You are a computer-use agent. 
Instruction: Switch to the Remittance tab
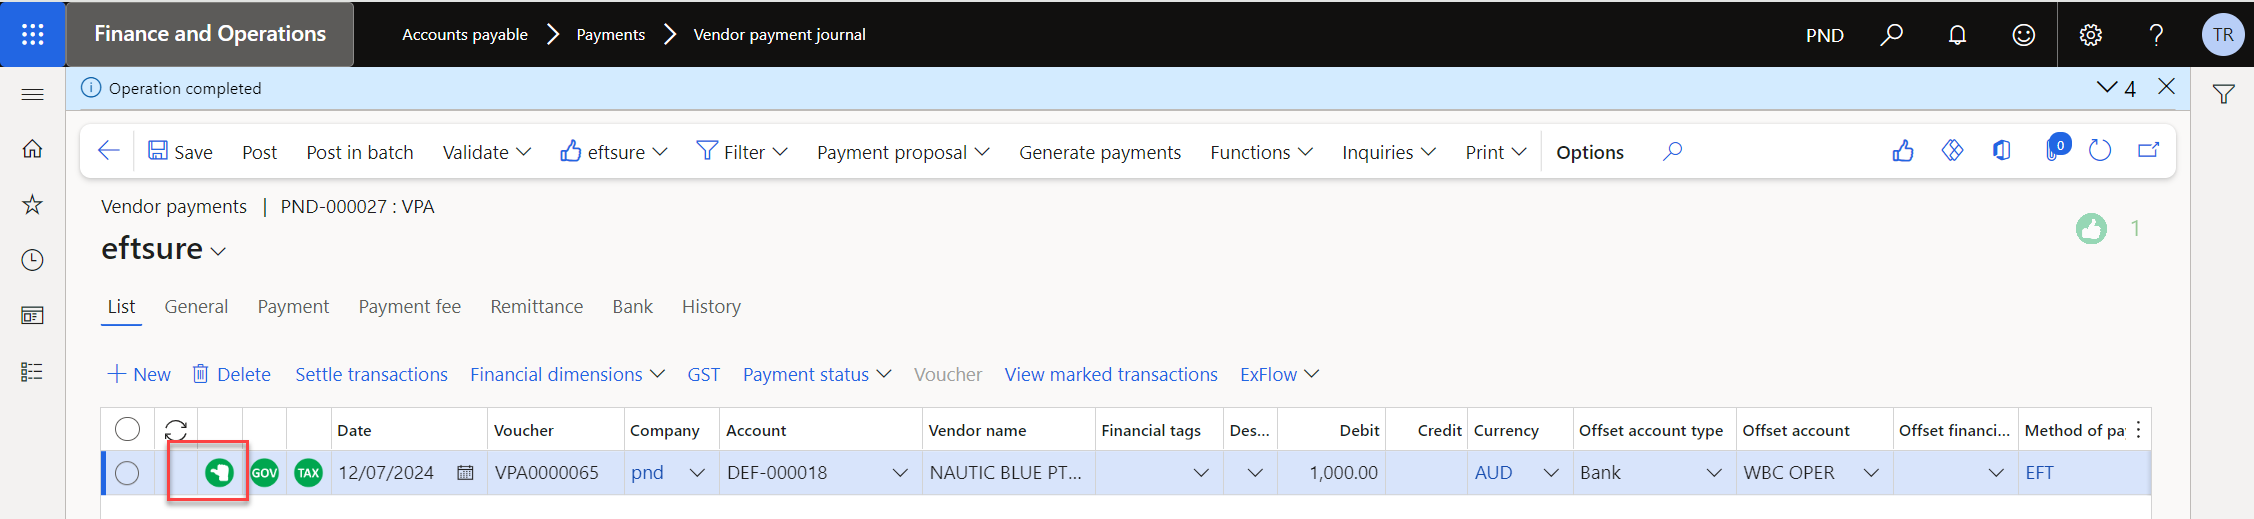pos(536,307)
